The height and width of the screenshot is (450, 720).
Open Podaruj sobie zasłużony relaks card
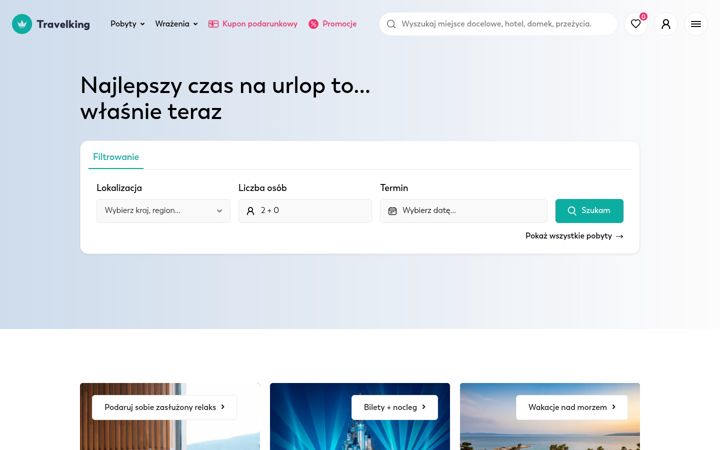(x=164, y=407)
